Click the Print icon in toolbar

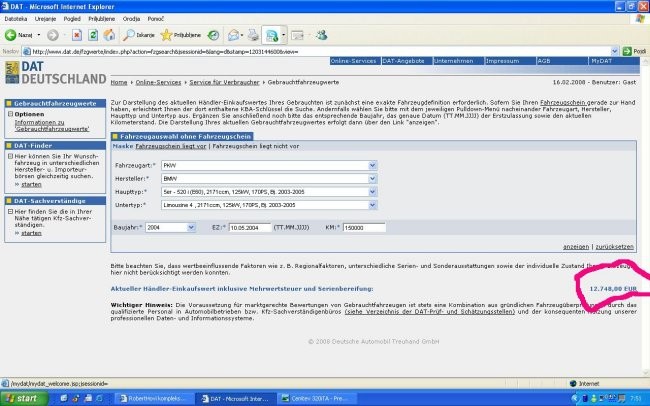pos(253,35)
